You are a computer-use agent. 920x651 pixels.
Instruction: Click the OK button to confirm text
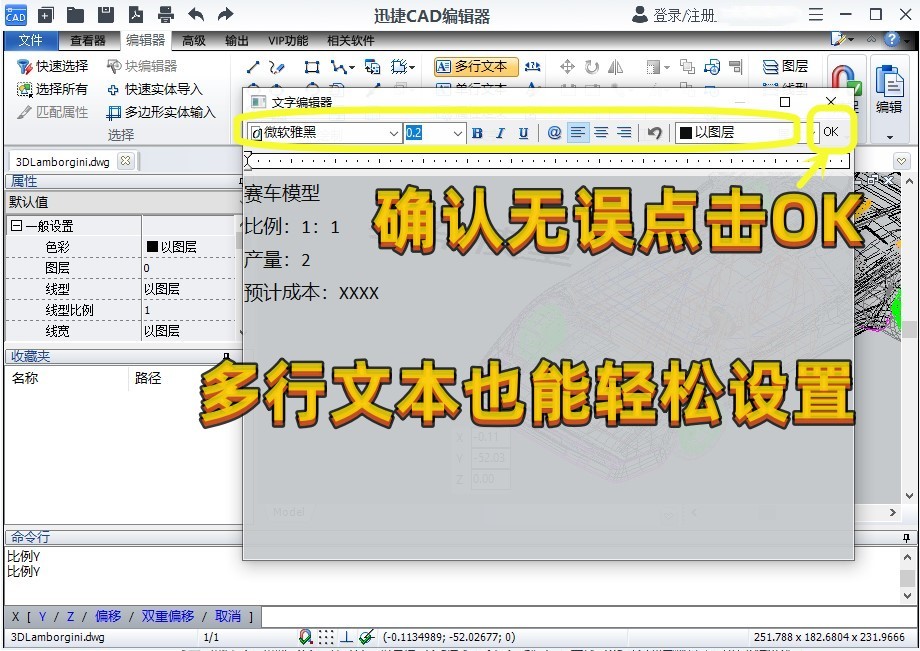pyautogui.click(x=831, y=131)
